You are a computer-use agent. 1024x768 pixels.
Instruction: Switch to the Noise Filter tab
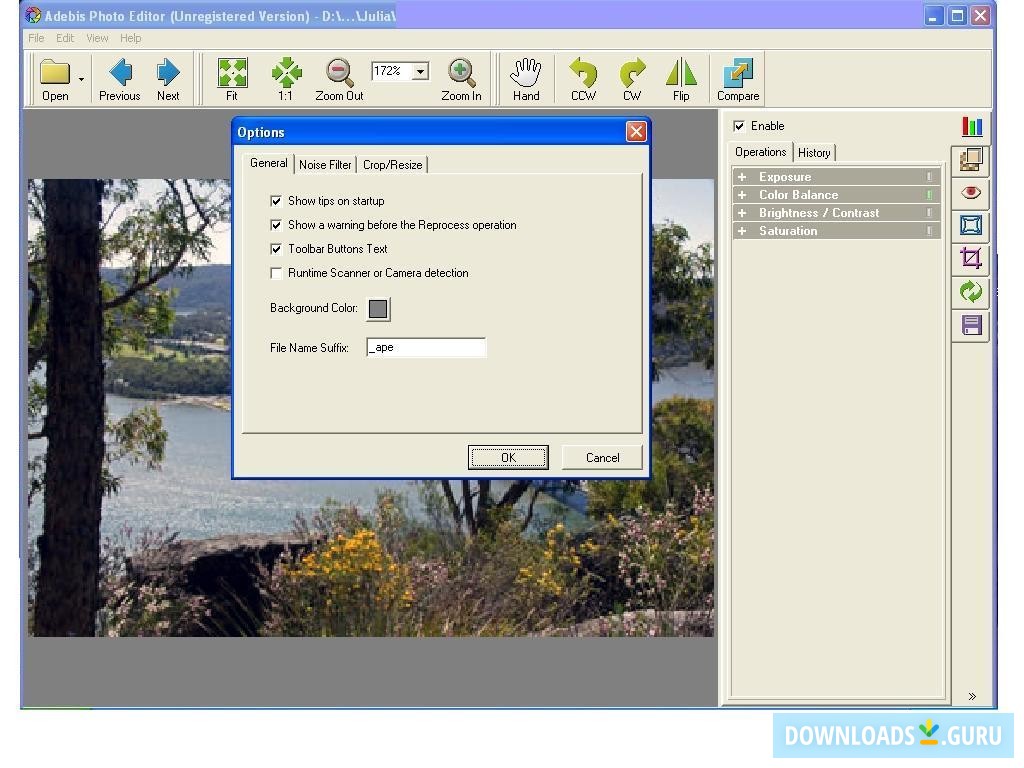point(325,165)
